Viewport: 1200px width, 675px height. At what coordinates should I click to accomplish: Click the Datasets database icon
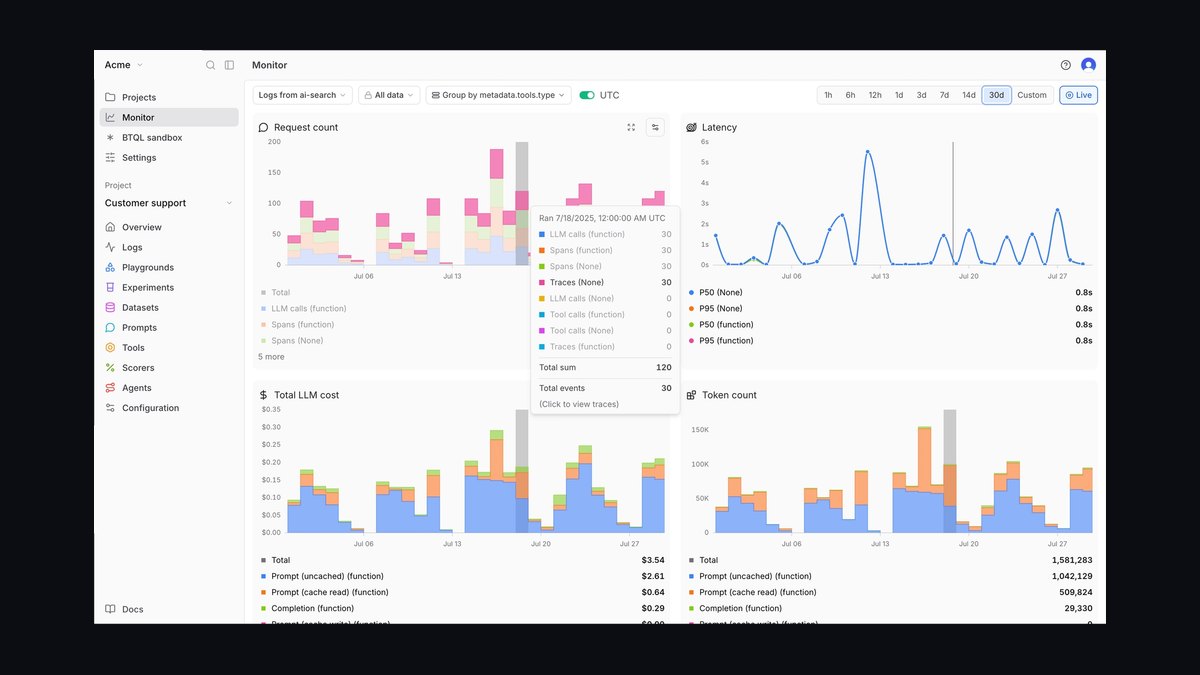click(x=111, y=307)
